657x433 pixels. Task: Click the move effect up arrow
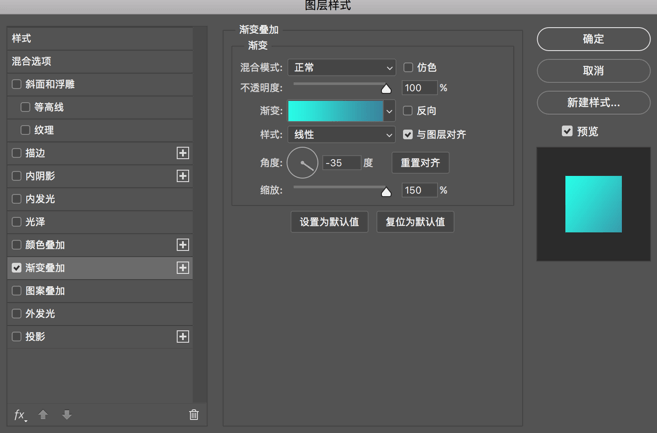(43, 415)
